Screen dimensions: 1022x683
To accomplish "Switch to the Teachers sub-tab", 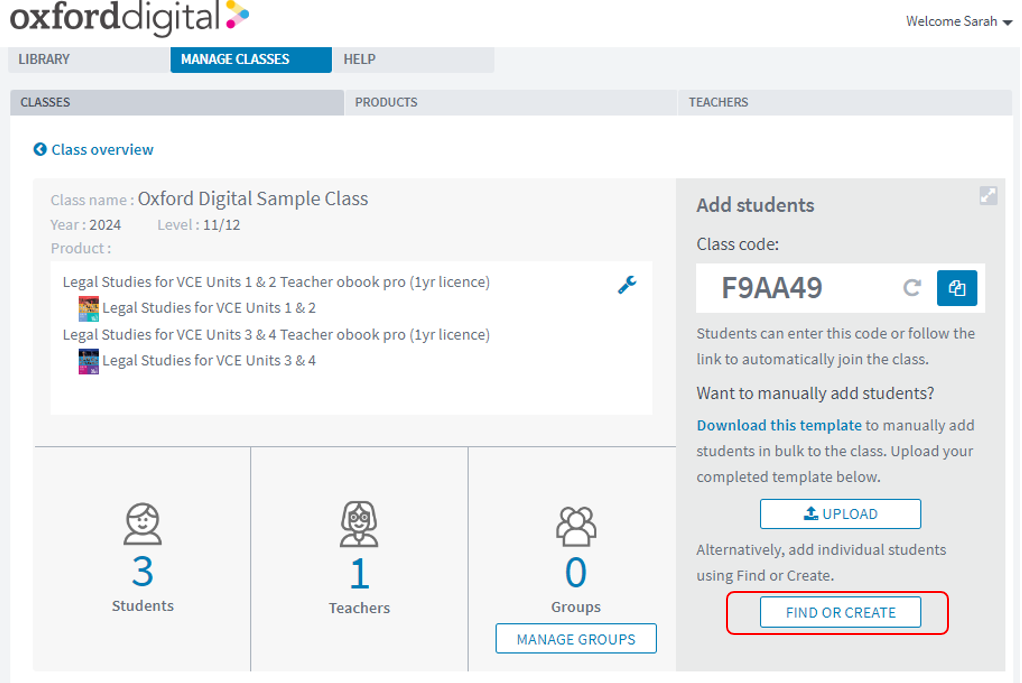I will click(845, 102).
